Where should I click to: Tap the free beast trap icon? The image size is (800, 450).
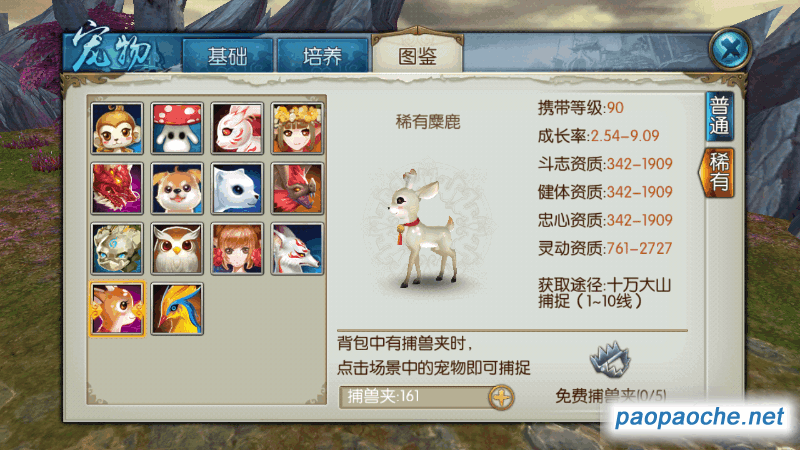(x=610, y=359)
